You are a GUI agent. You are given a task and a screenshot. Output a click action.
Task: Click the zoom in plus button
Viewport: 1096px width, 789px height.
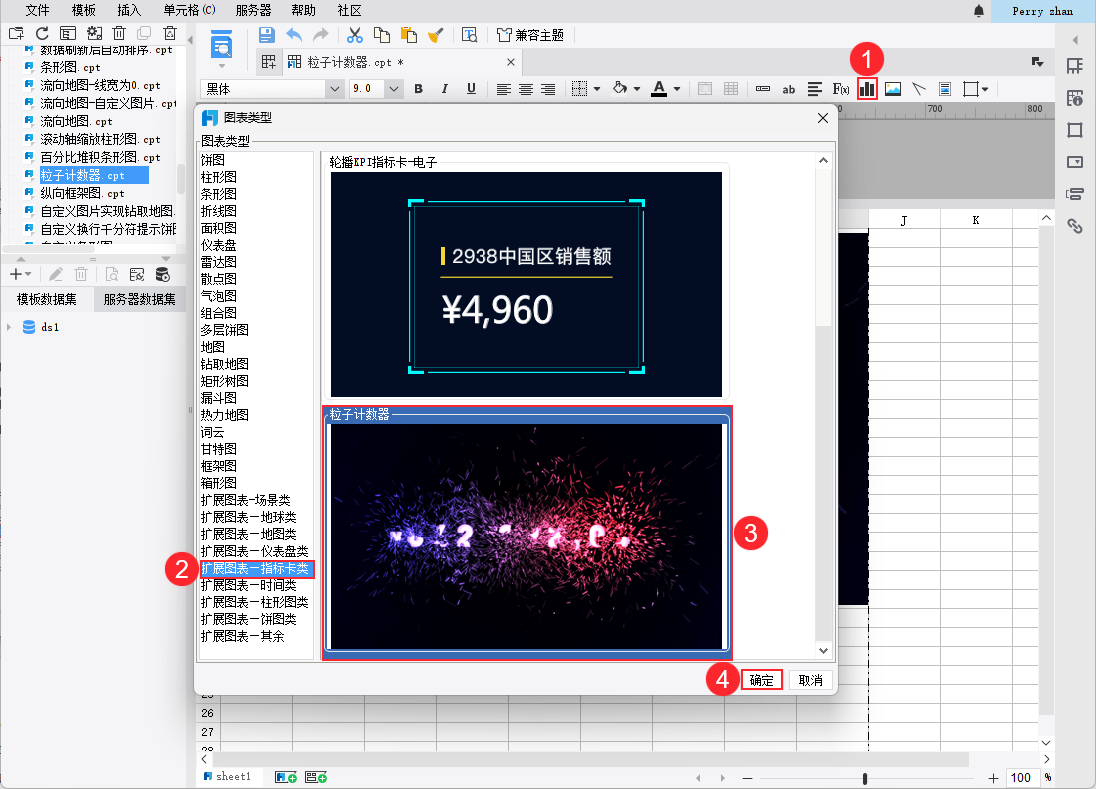[993, 778]
